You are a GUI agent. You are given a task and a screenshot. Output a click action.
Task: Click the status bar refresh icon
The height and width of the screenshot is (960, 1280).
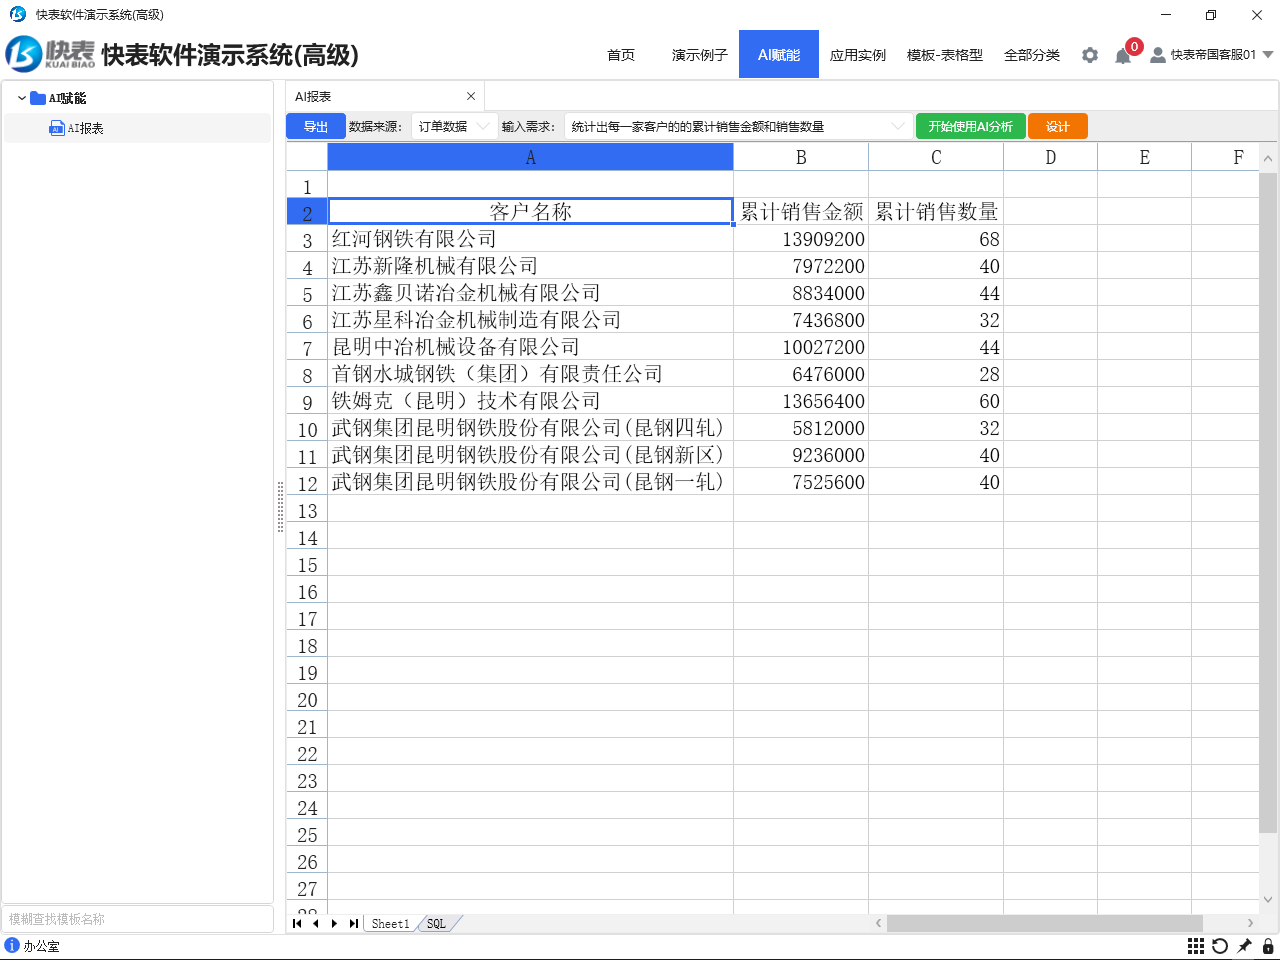1220,946
